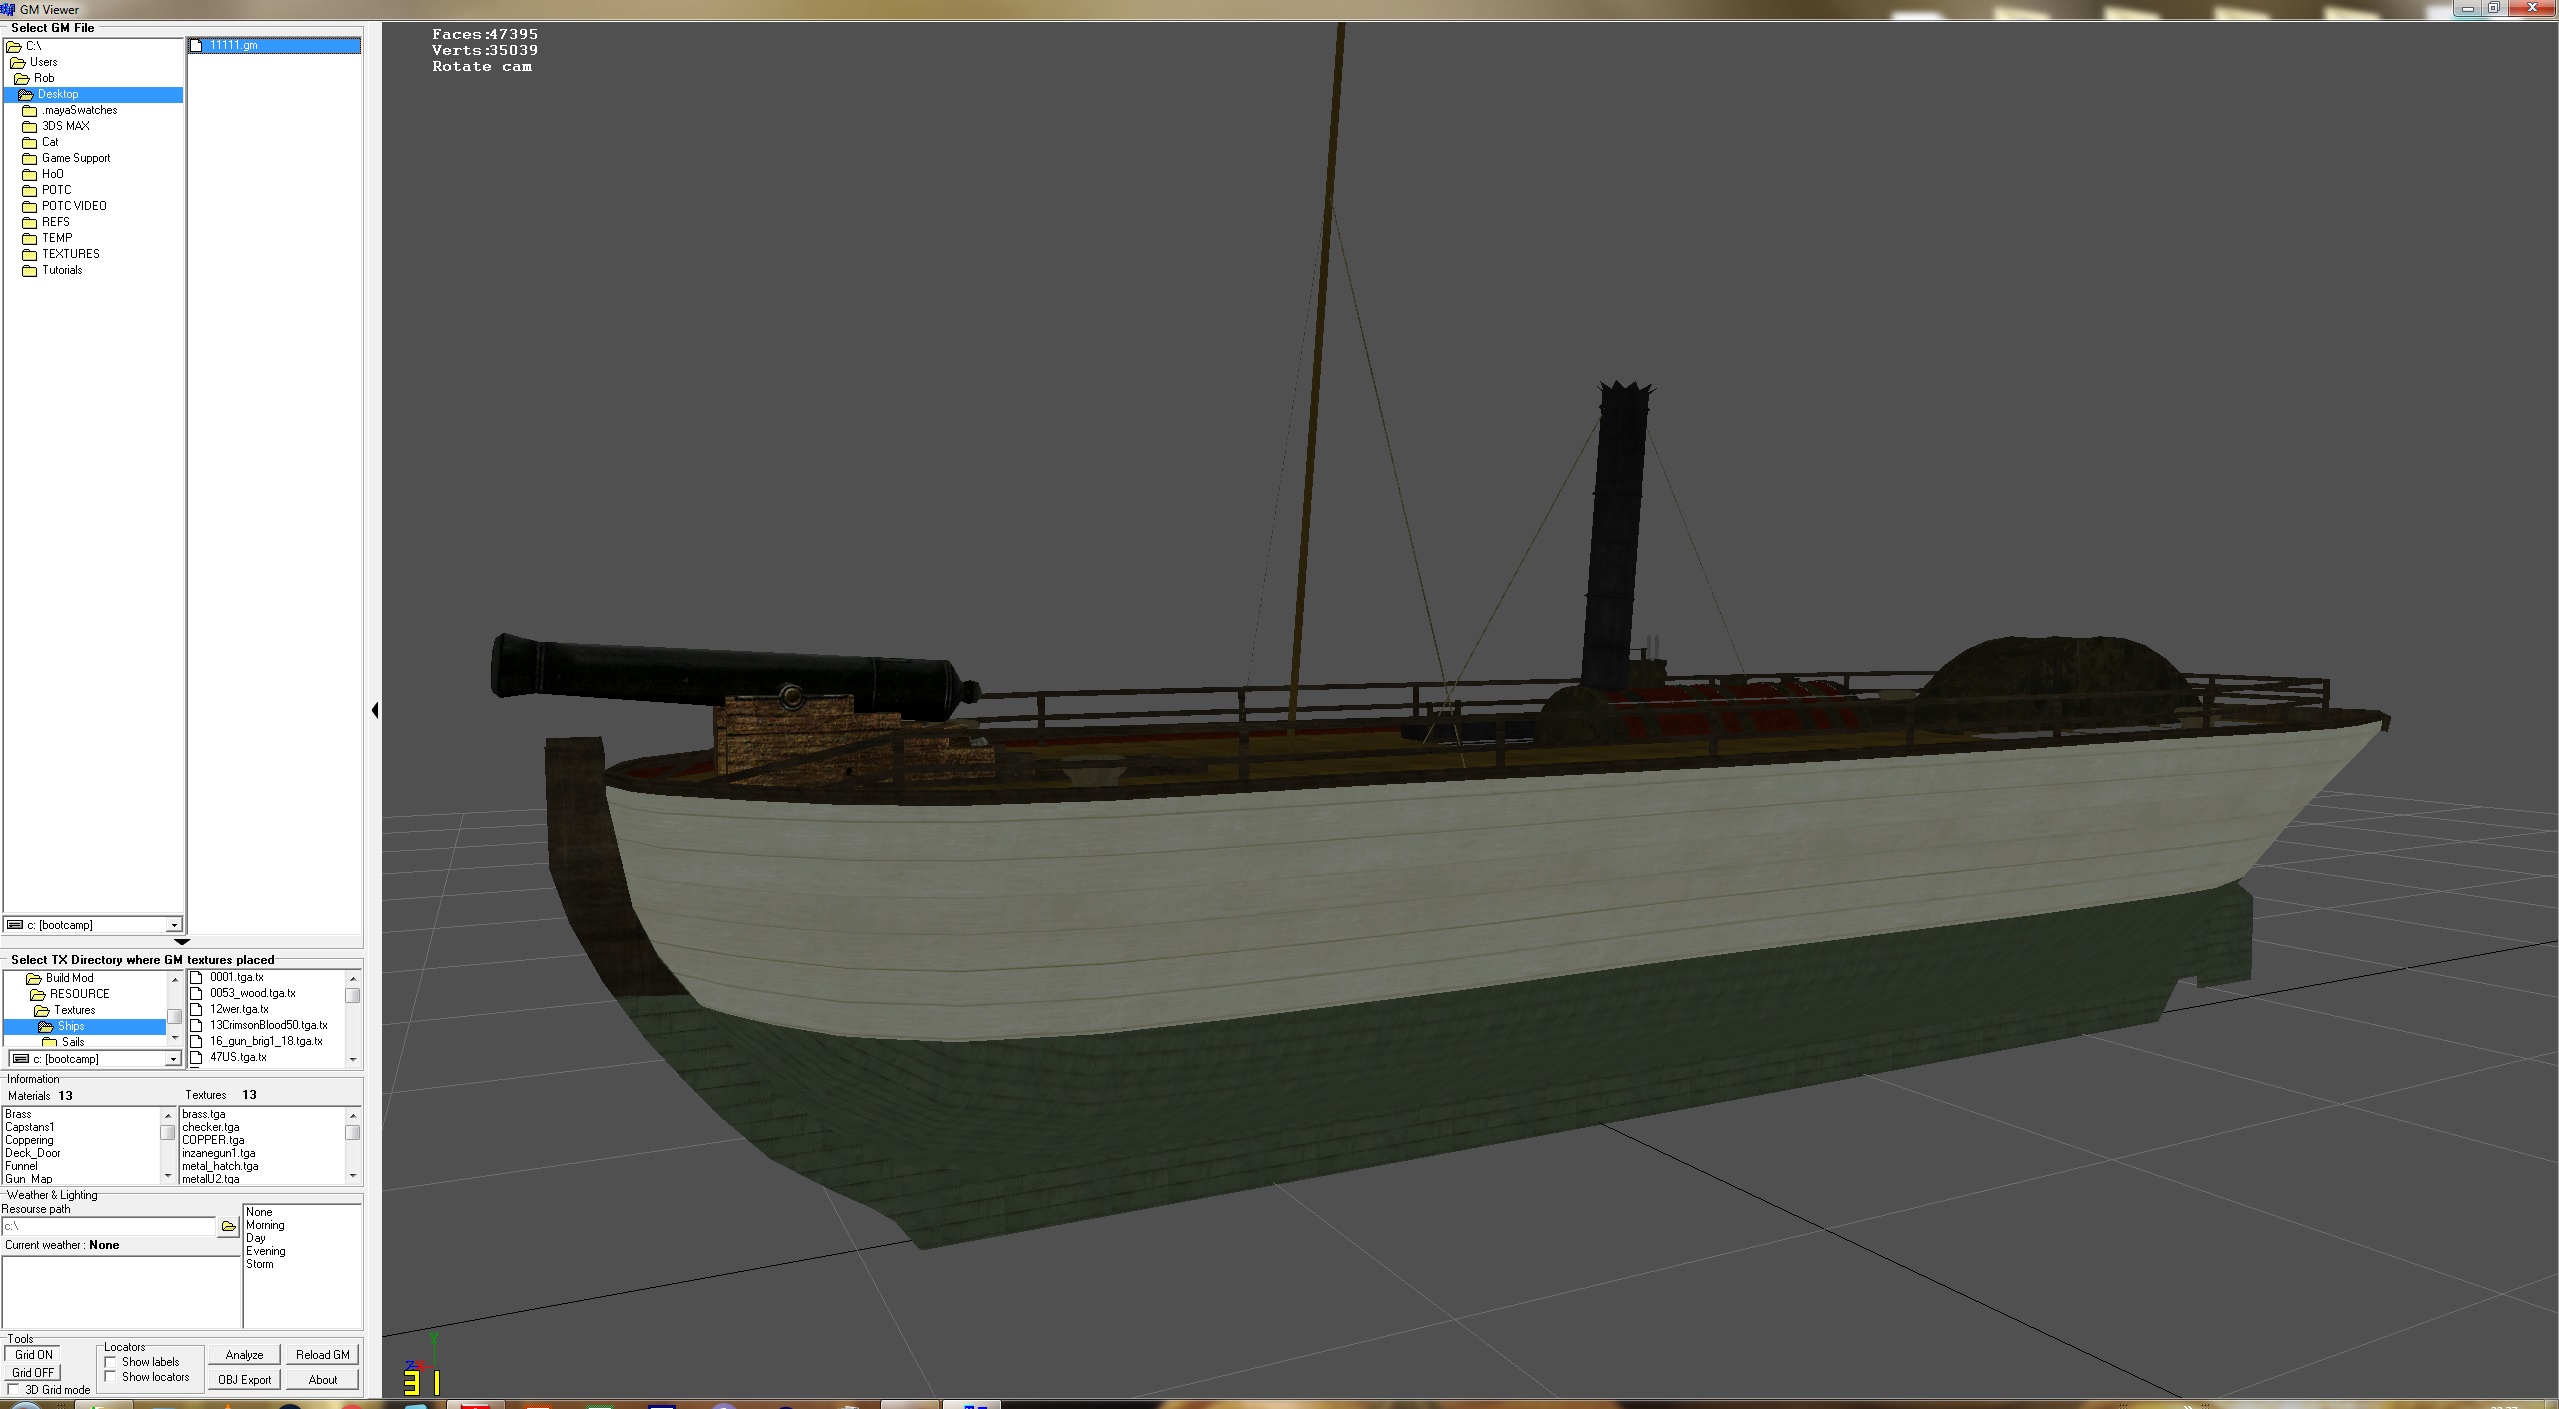Image resolution: width=2559 pixels, height=1409 pixels.
Task: Click the Materials list scrollbar thumb
Action: coord(168,1133)
